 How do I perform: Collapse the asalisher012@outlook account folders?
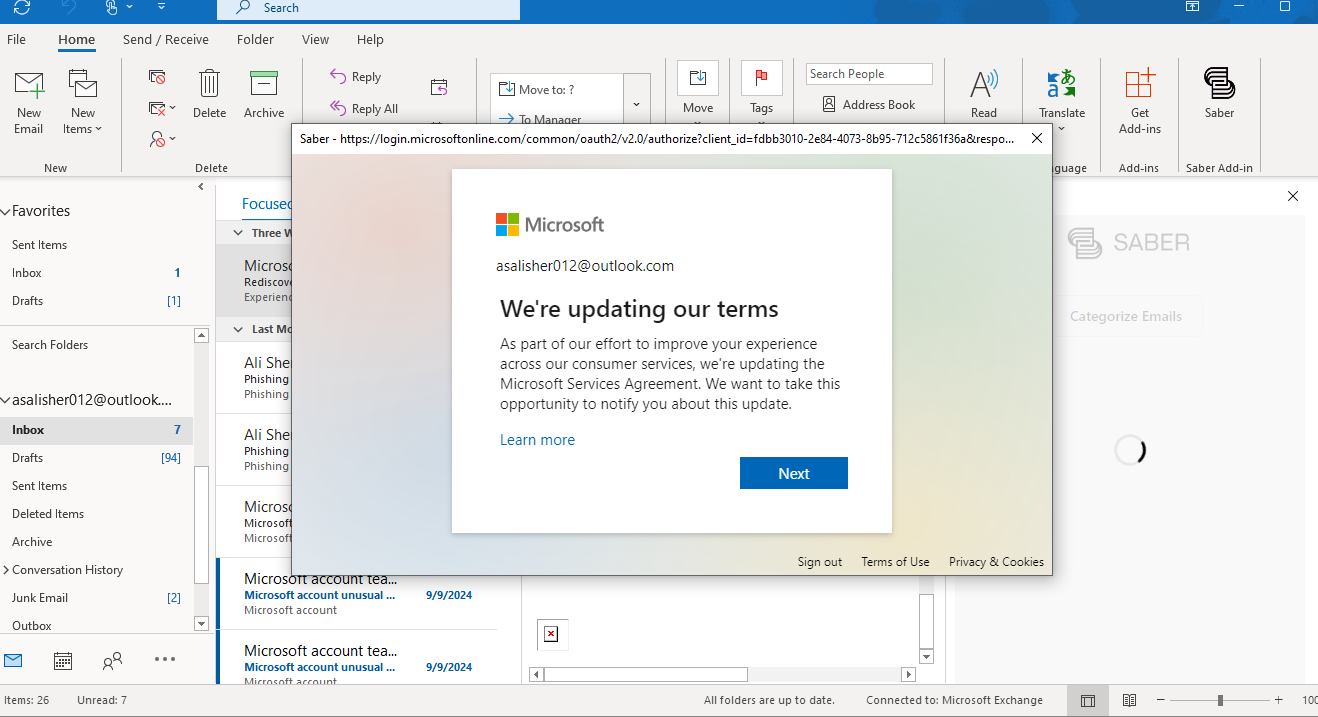click(6, 400)
